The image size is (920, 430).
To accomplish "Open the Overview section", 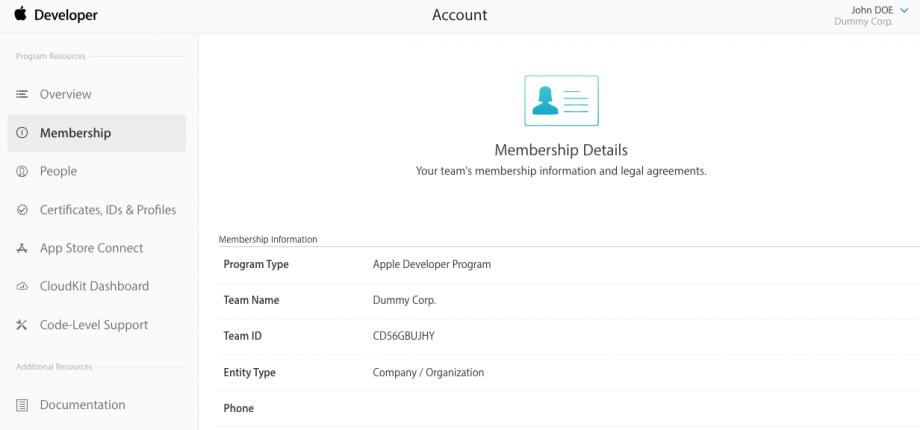I will [66, 94].
